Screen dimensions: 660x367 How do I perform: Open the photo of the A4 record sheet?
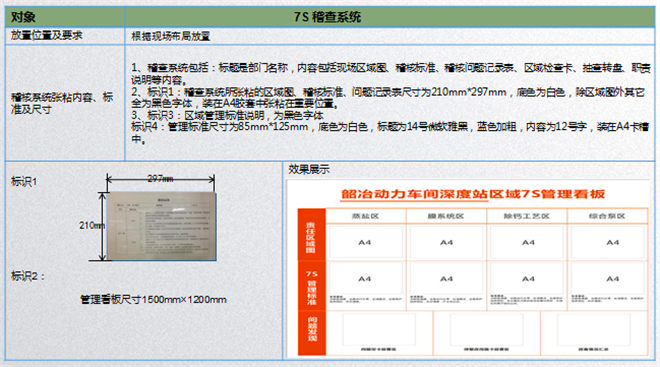pyautogui.click(x=161, y=226)
